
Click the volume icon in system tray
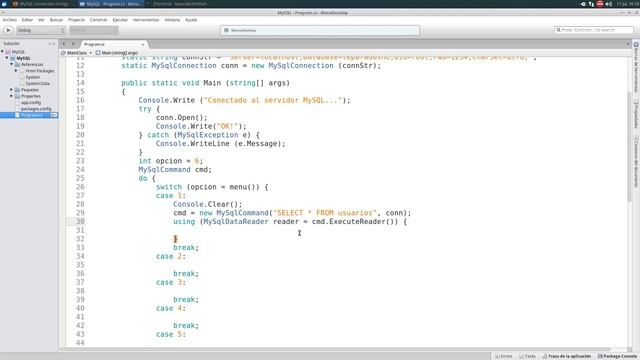[609, 4]
